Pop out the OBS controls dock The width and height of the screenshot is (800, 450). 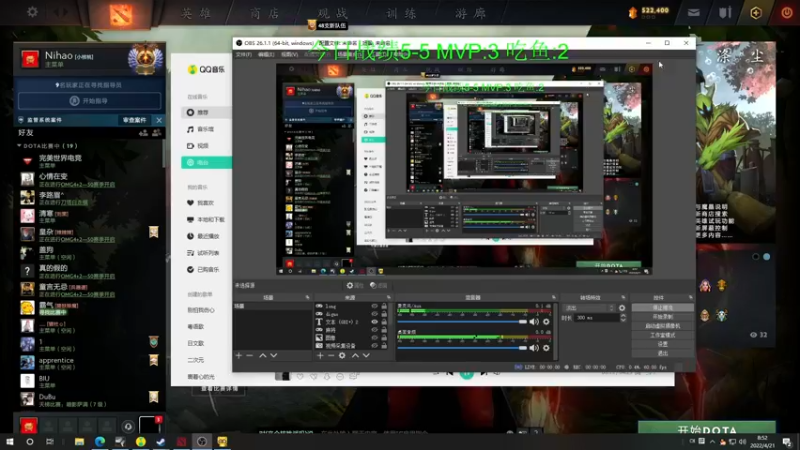tap(690, 297)
